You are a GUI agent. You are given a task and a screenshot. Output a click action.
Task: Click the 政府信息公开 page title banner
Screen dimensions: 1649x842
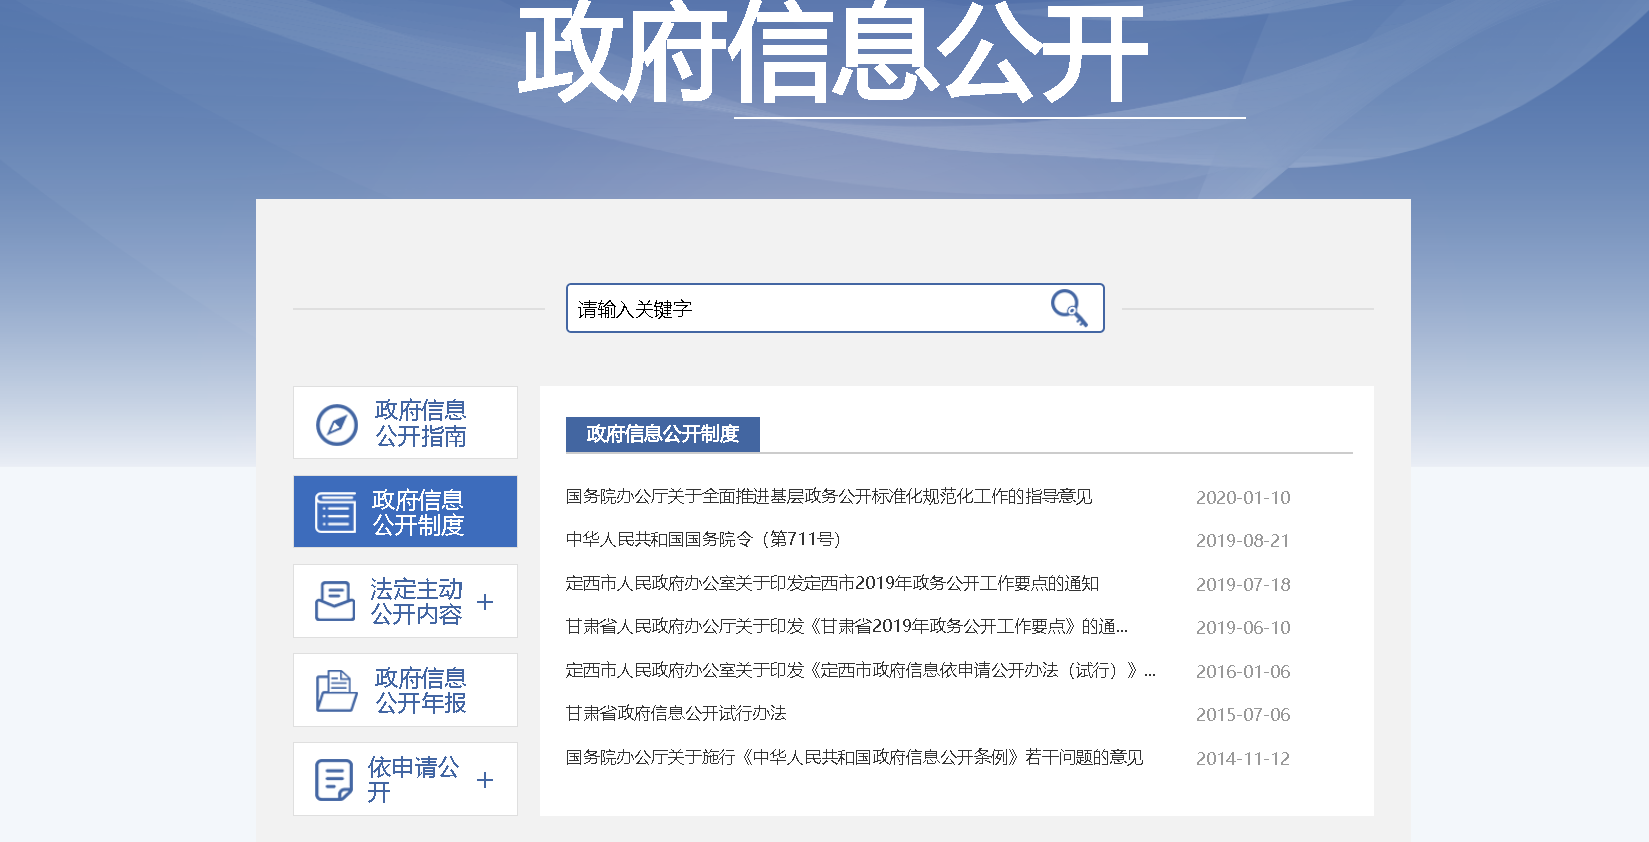point(832,55)
